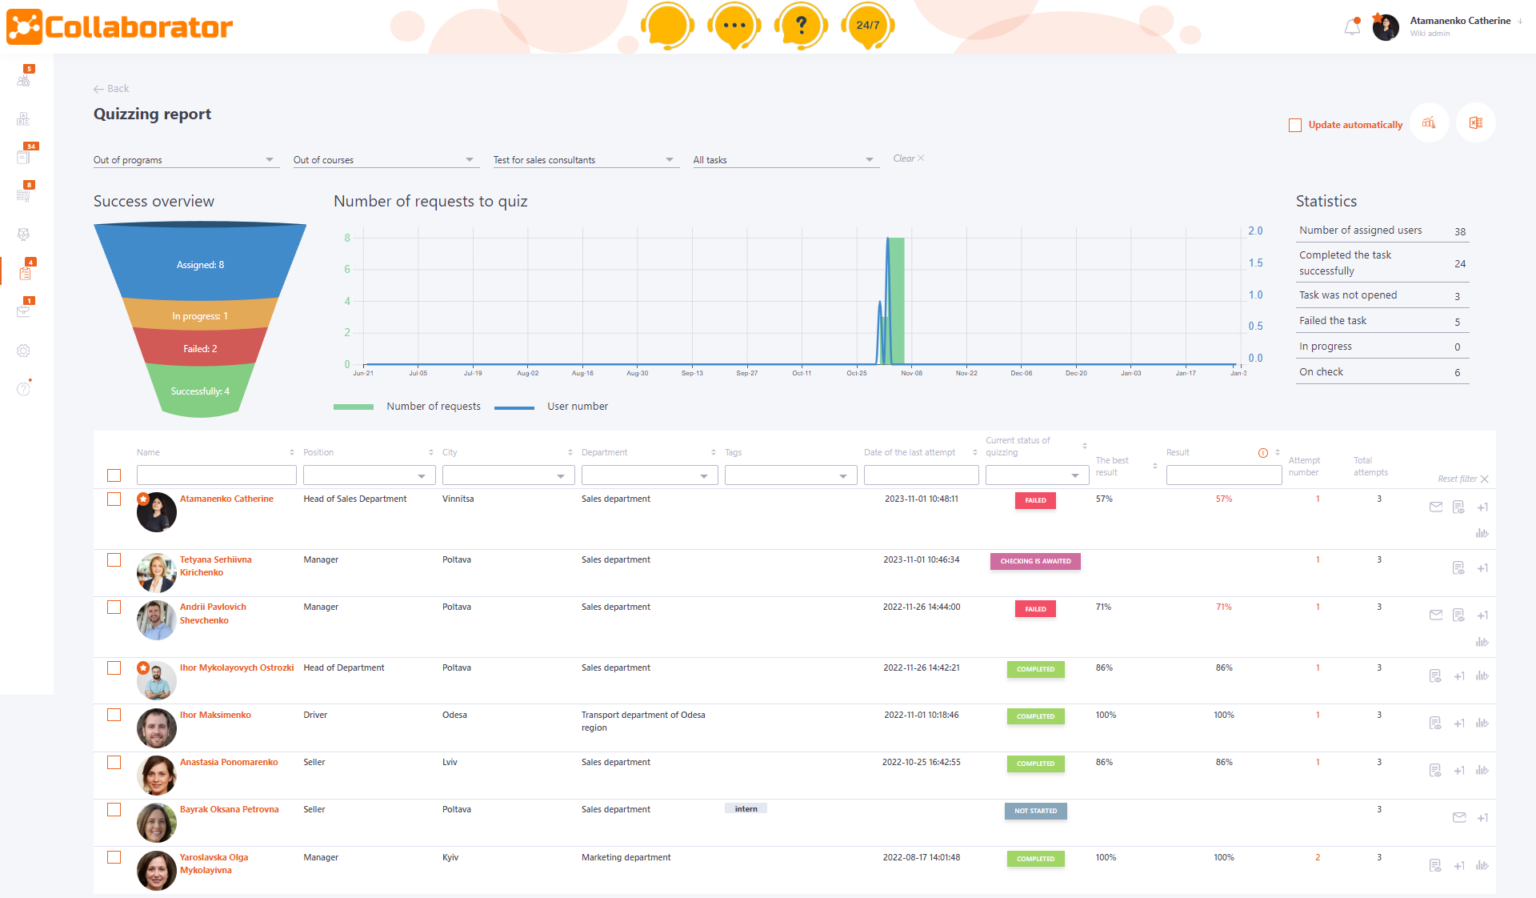Open Ihor Maksimenko's profile link
The image size is (1536, 898).
(215, 715)
